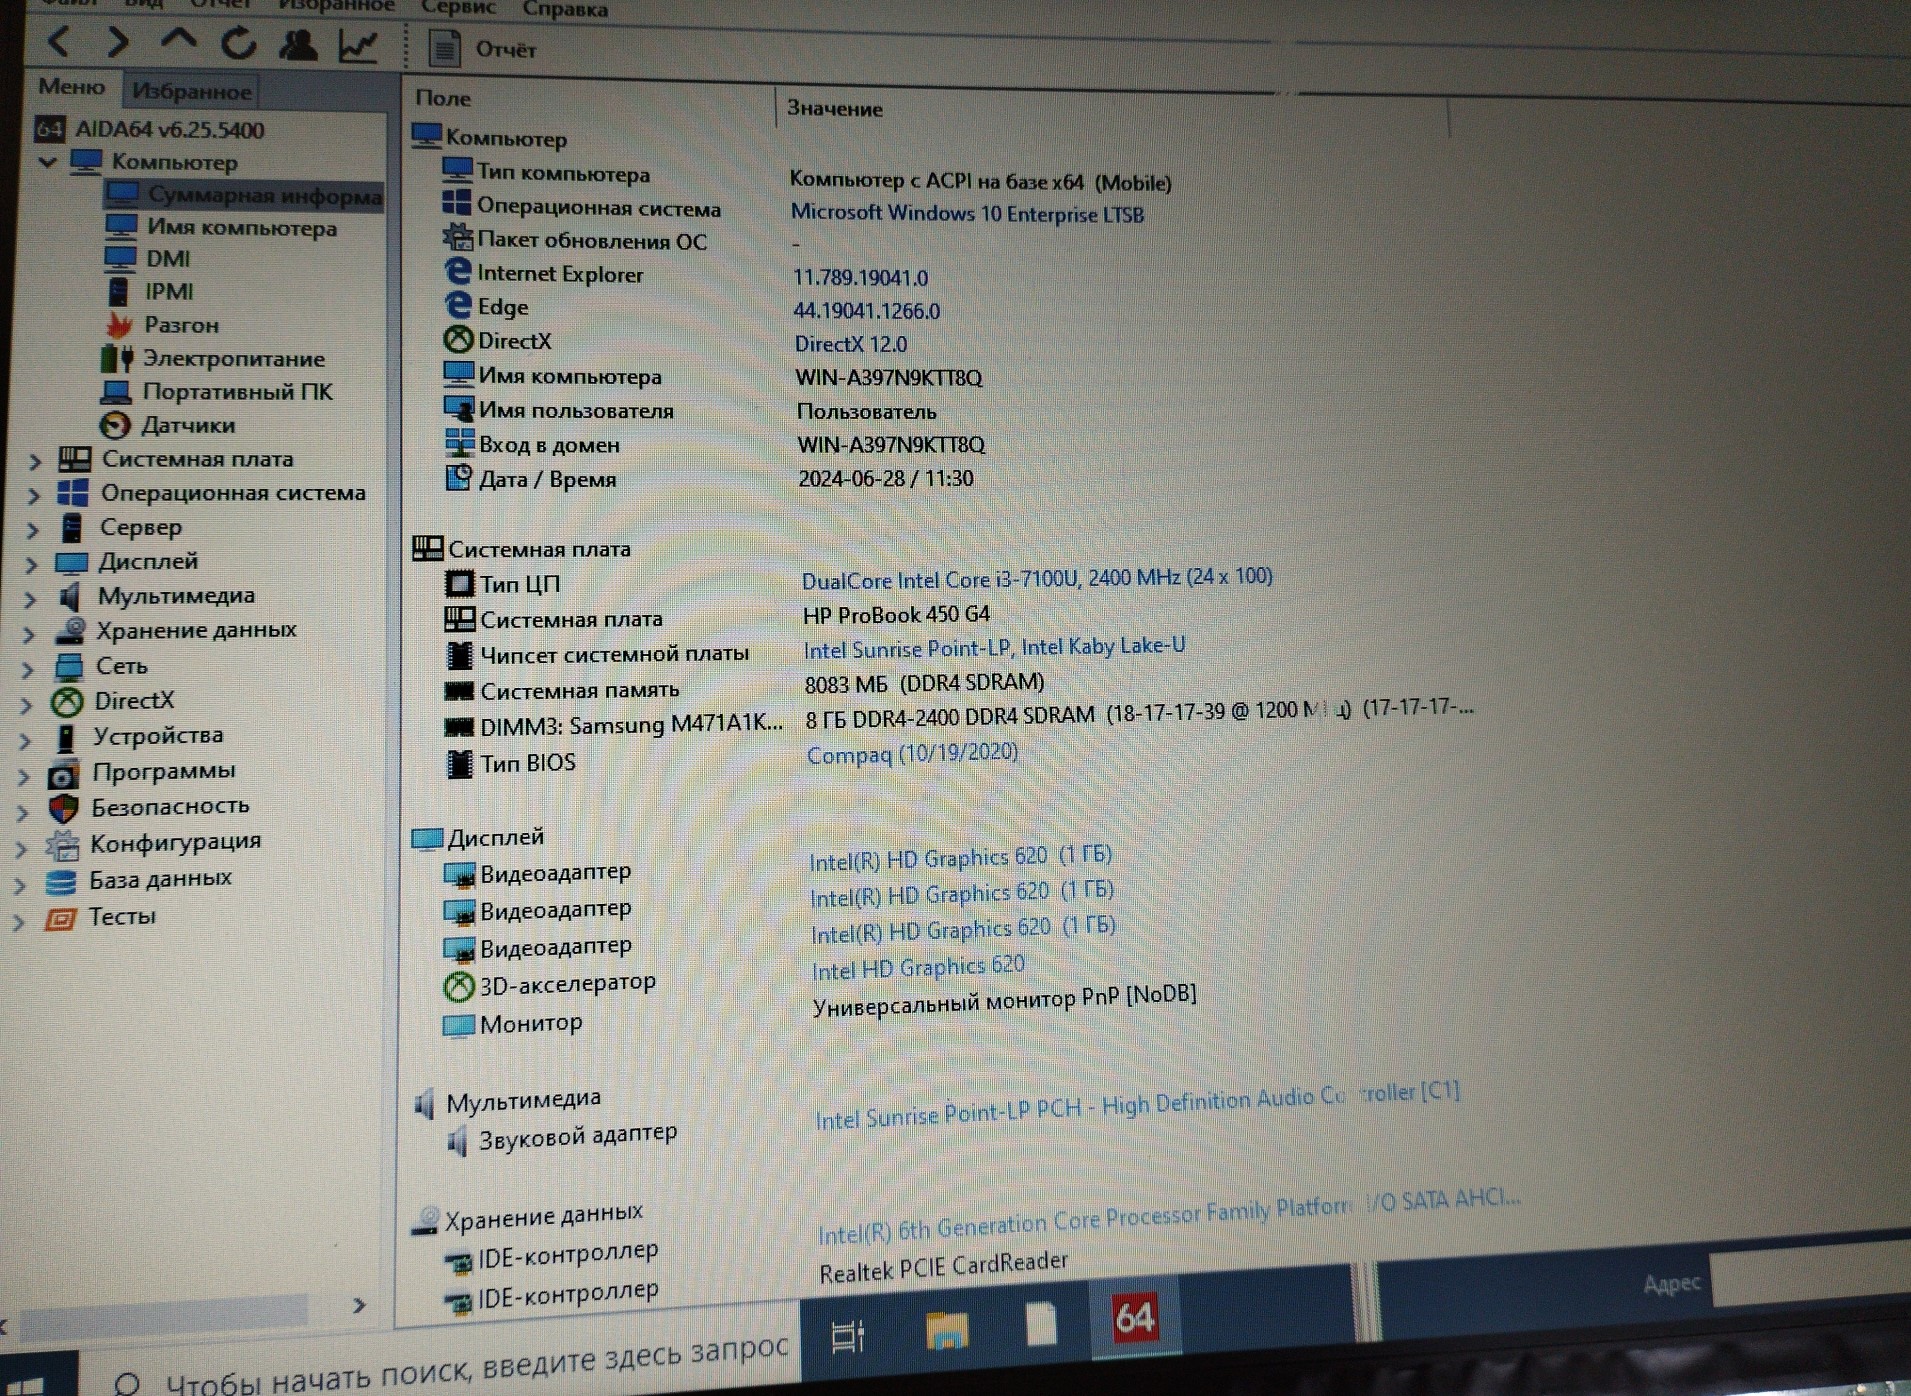Screen dimensions: 1911x1396
Task: Click the Программы tree icon
Action: [x=63, y=774]
